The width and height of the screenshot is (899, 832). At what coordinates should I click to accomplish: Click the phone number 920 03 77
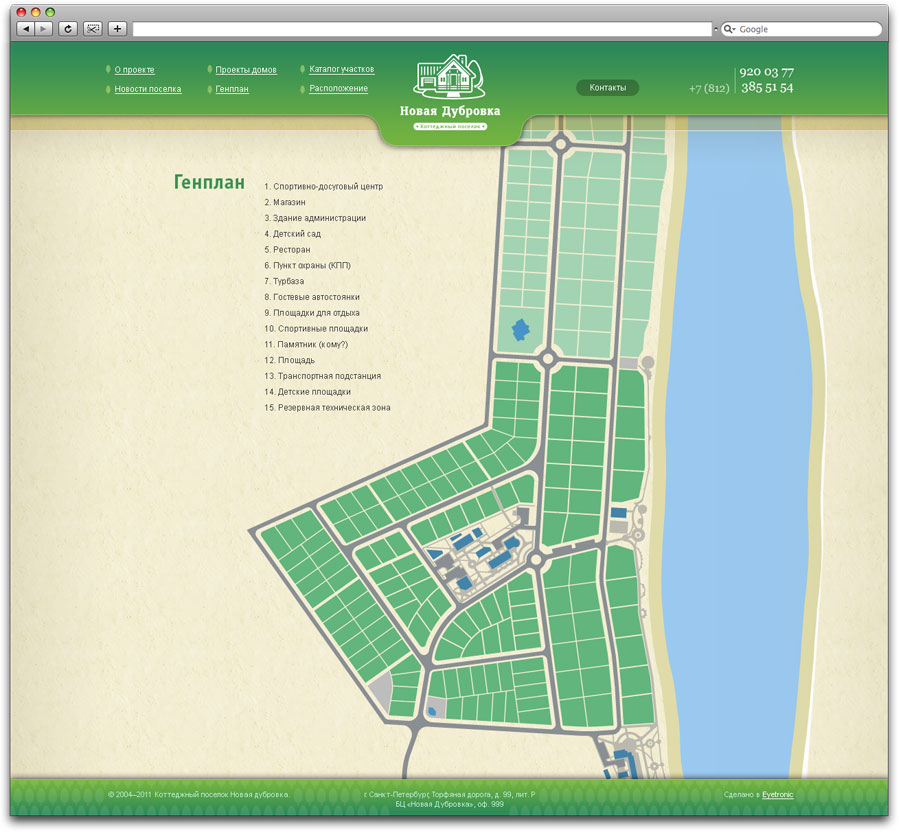tap(767, 72)
